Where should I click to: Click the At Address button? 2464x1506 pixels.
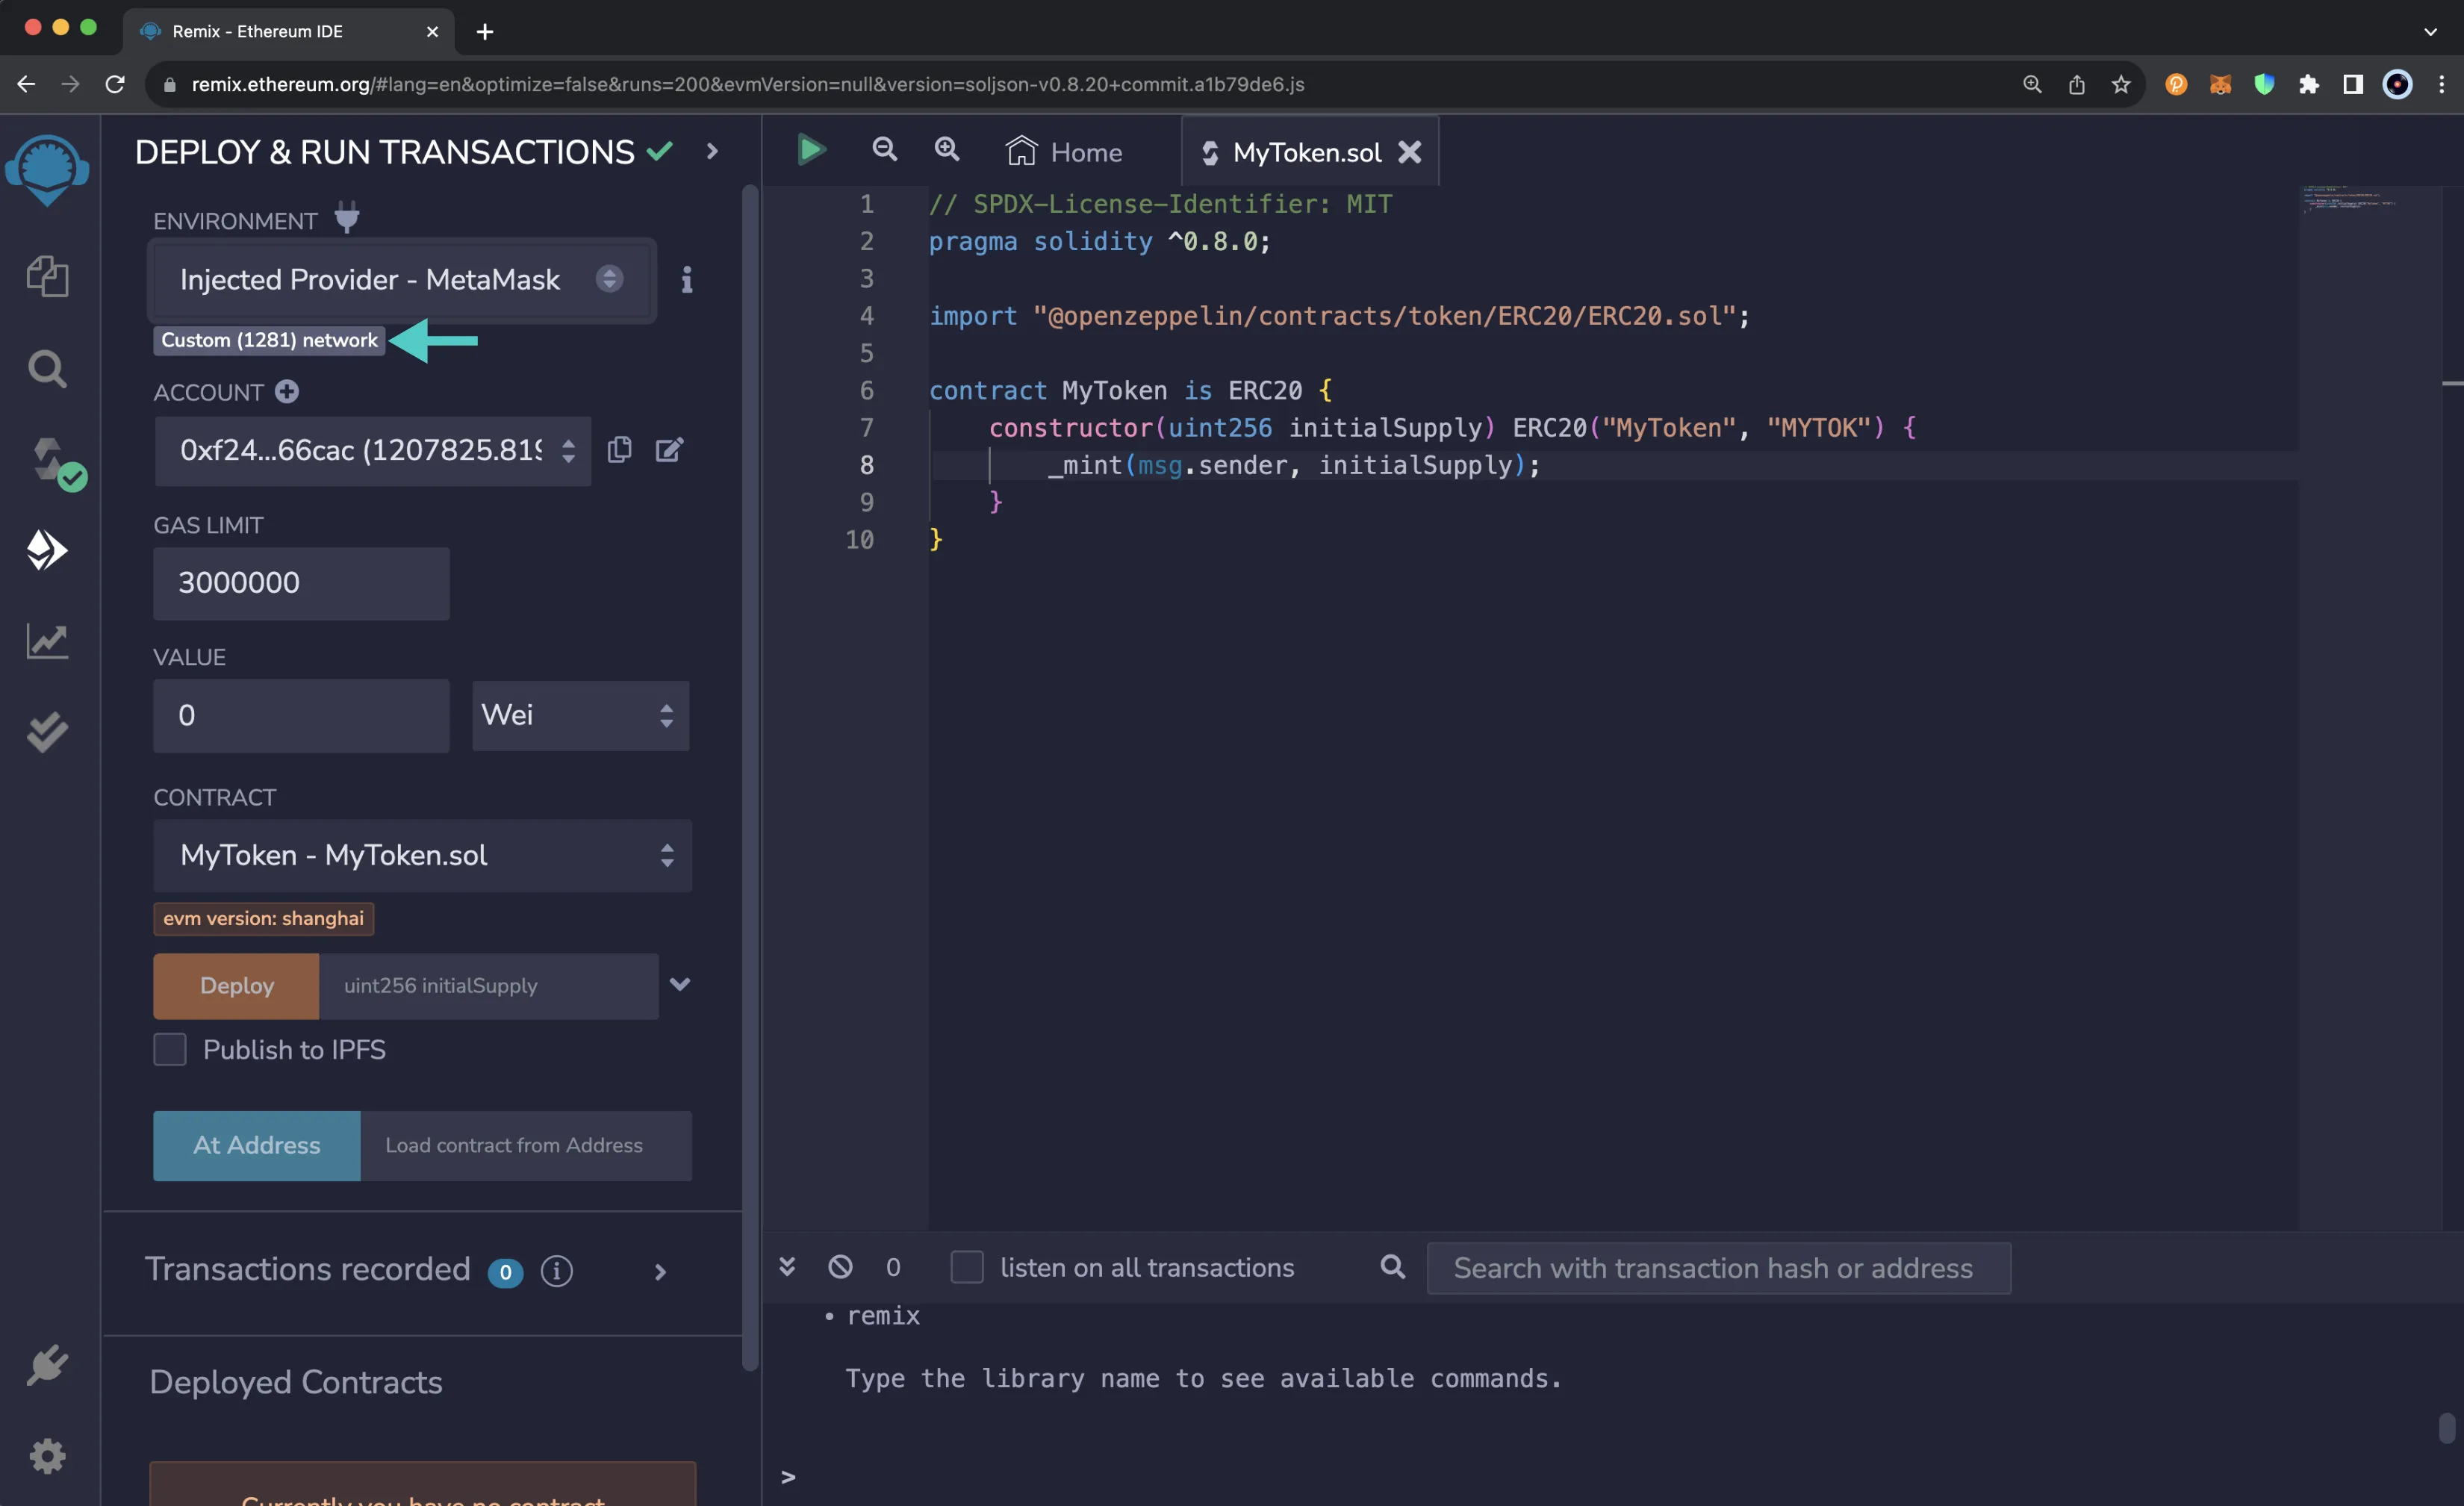(255, 1145)
